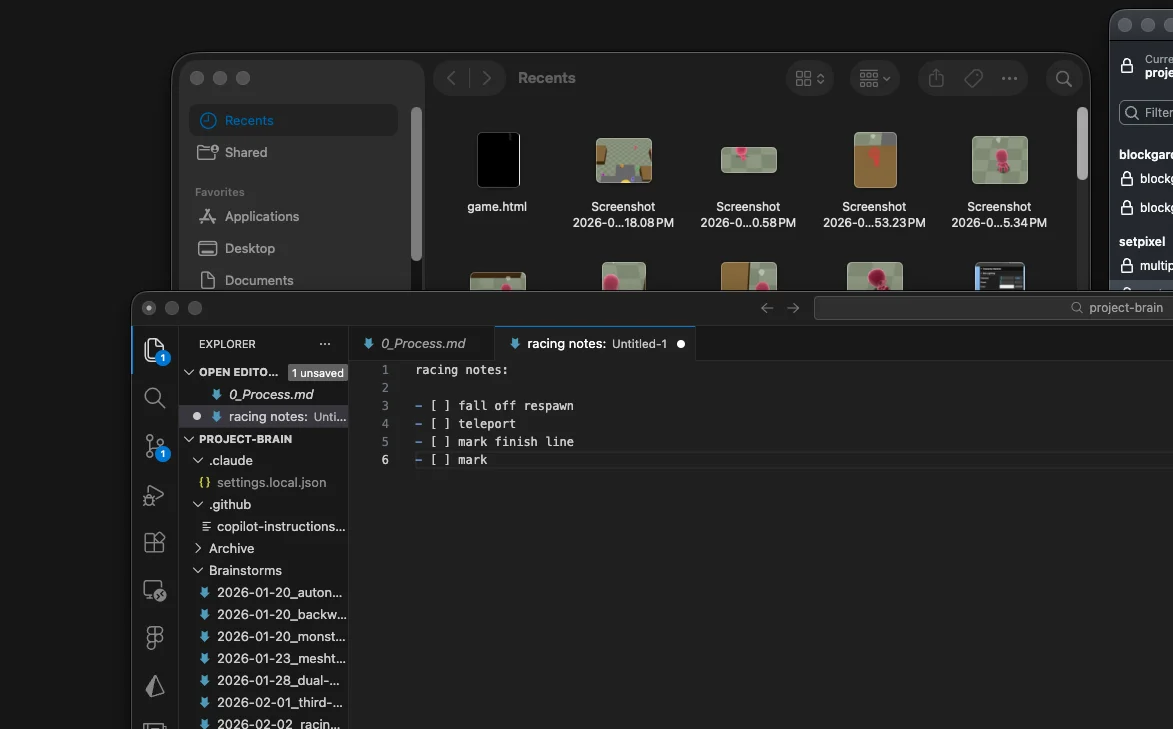Switch to the 0_Process.md tab
The width and height of the screenshot is (1173, 729).
[422, 343]
